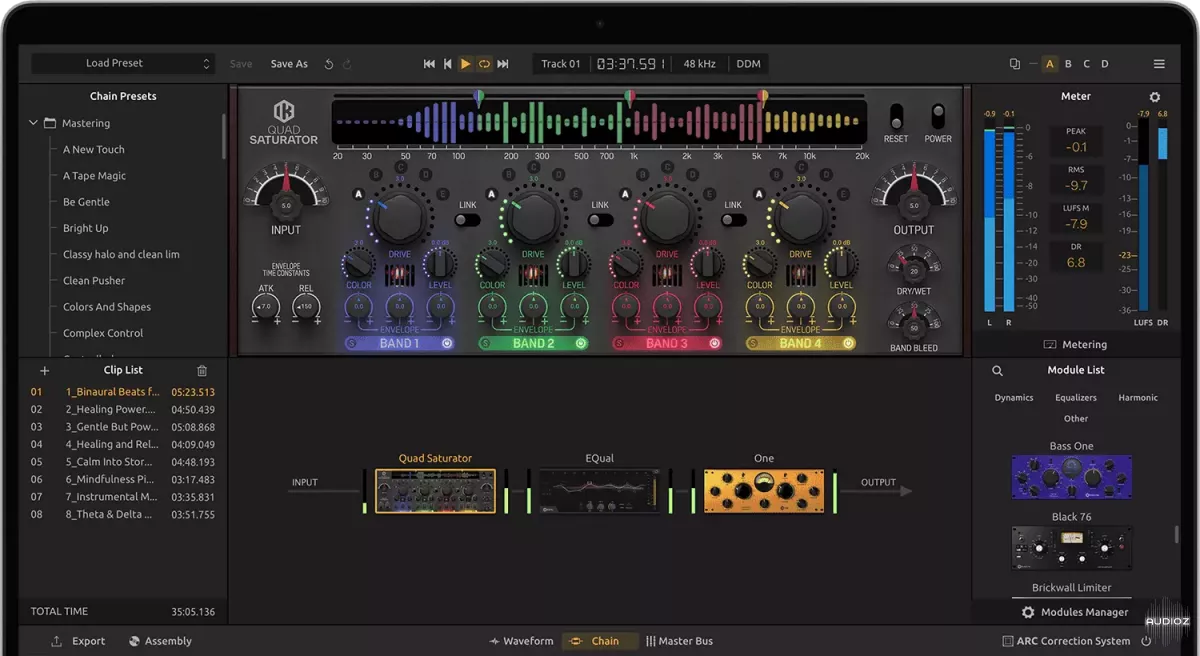The height and width of the screenshot is (656, 1200).
Task: Filter modules by Equalizers
Action: point(1076,398)
